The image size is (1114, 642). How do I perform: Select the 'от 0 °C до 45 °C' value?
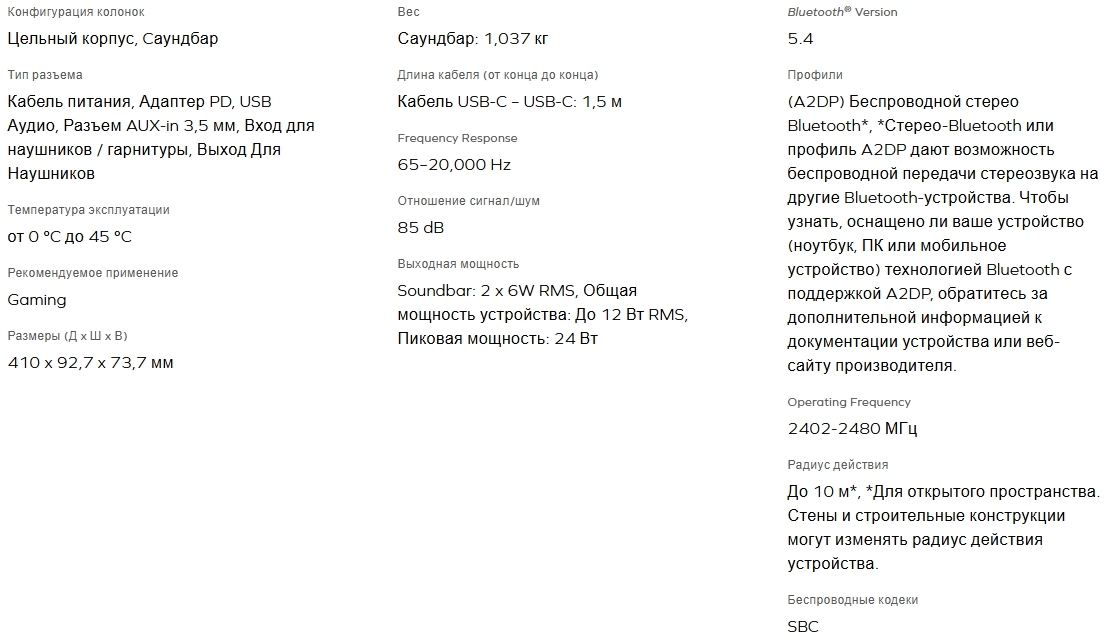pyautogui.click(x=70, y=236)
